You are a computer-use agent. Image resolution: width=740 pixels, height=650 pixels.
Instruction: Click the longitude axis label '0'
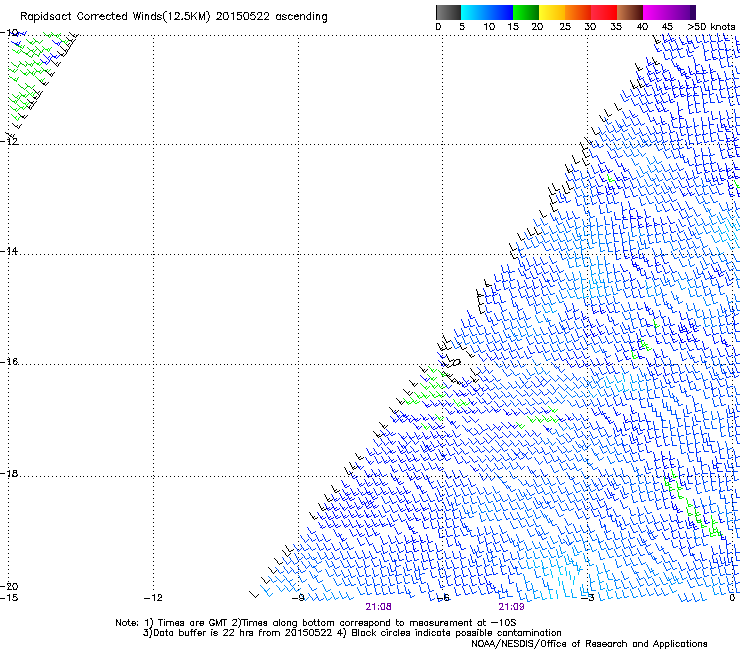tap(732, 598)
